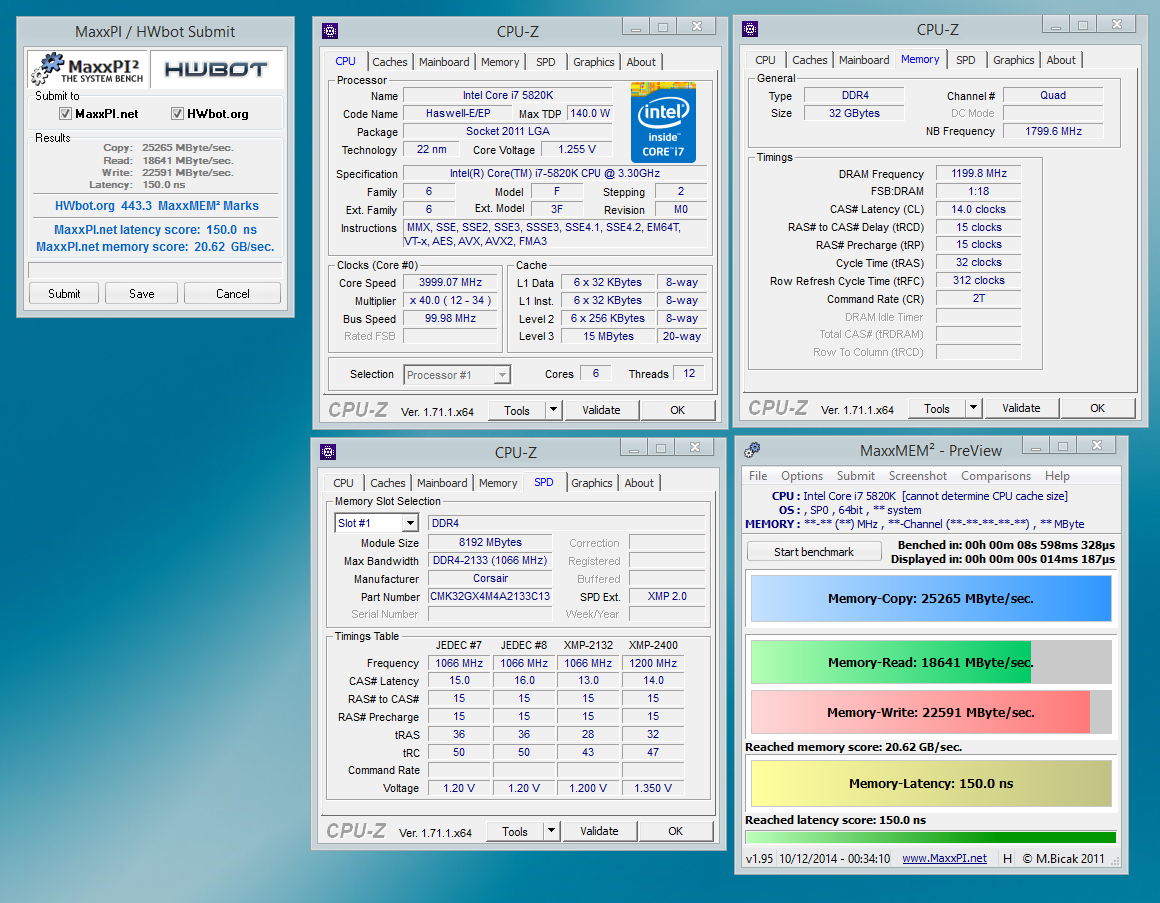This screenshot has width=1160, height=903.
Task: Open the Graphics tab in the Memory tab window
Action: coord(1014,60)
